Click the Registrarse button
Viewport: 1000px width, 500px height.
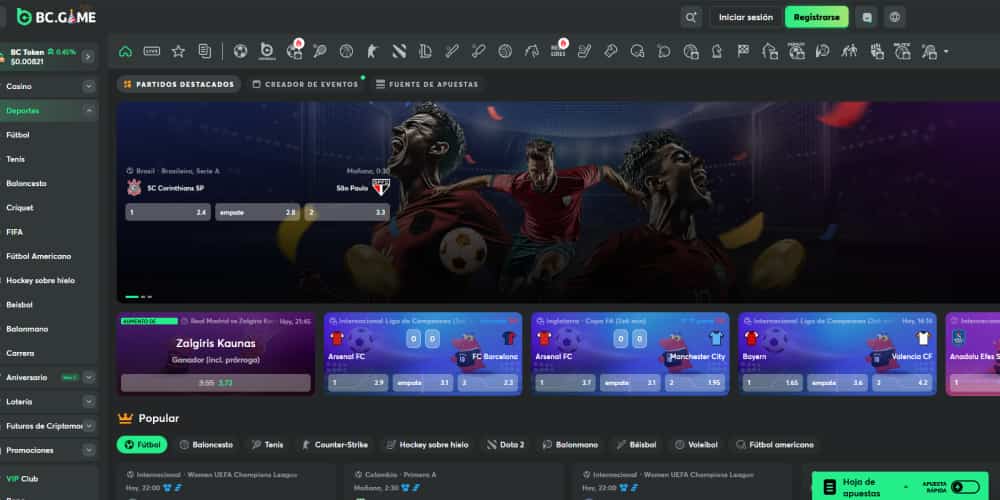[x=816, y=17]
